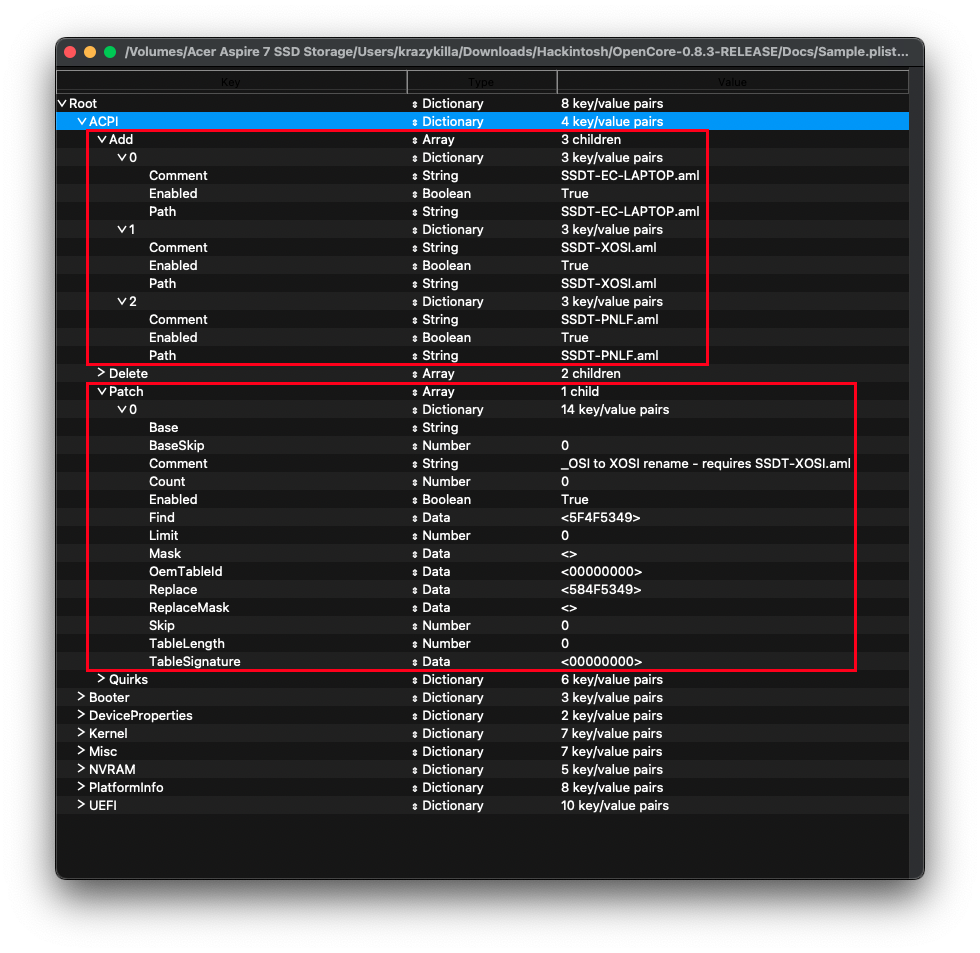980x953 pixels.
Task: Select the OemTableId key row
Action: [185, 572]
